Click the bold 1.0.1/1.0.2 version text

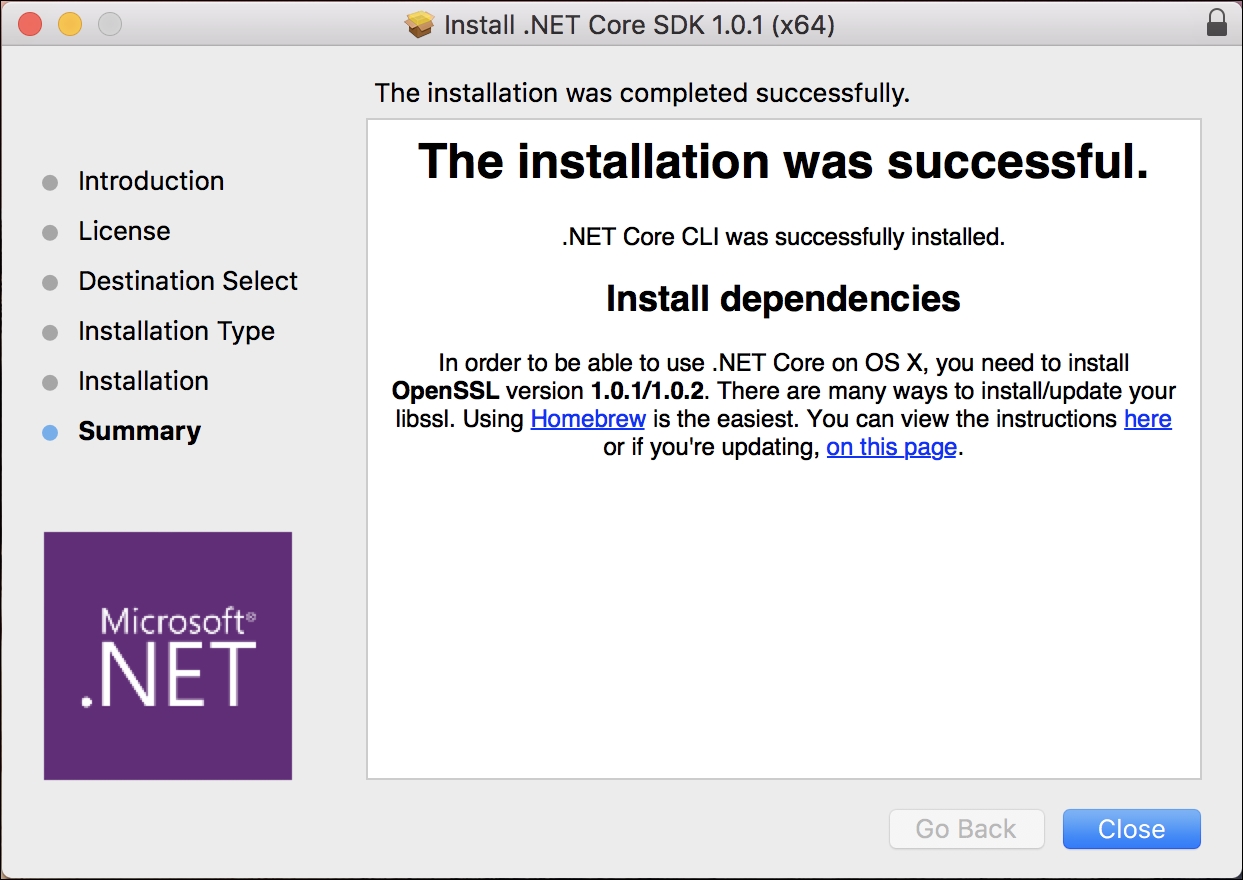click(x=650, y=389)
